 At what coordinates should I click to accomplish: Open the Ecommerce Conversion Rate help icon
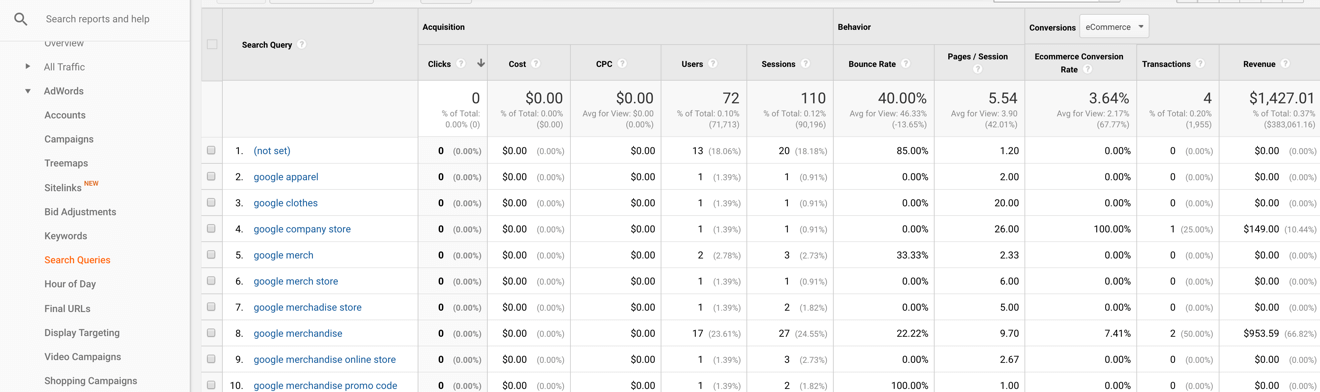[1087, 70]
